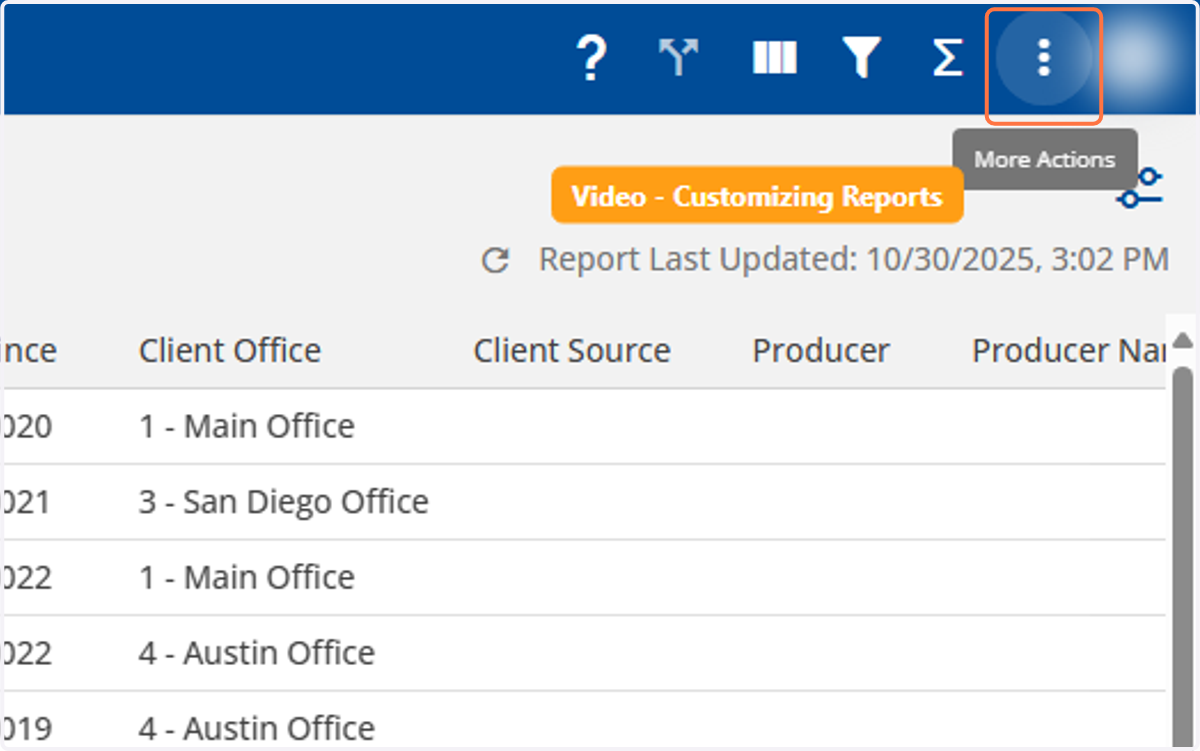Screen dimensions: 1200x751
Task: Click the Producer column header
Action: (821, 351)
